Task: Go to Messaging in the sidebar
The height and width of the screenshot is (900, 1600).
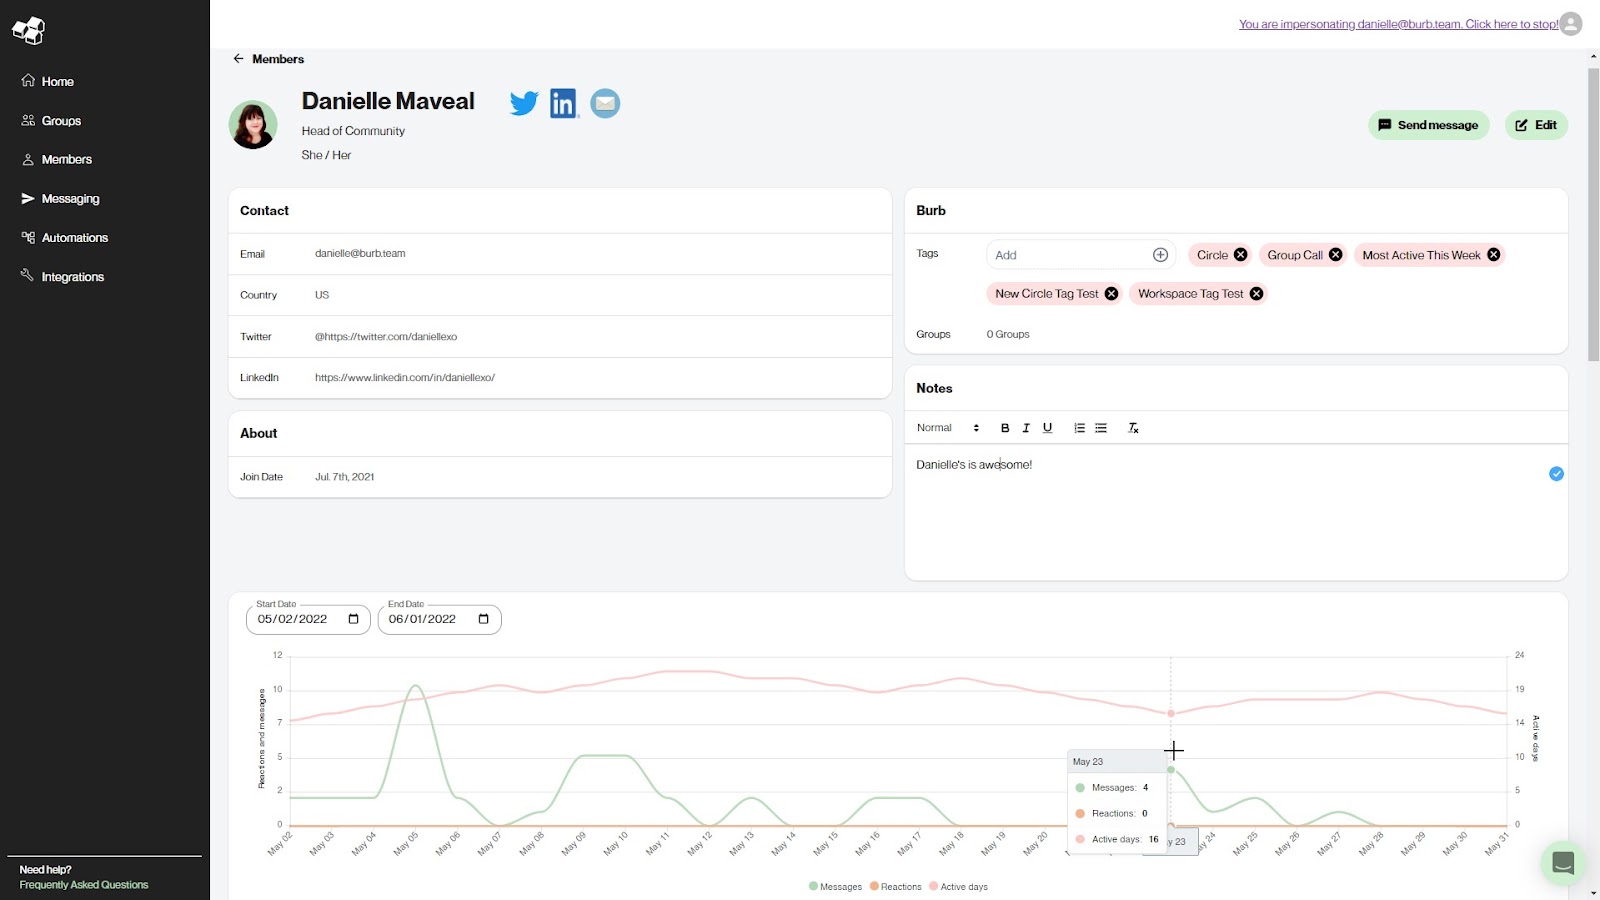Action: [x=70, y=199]
